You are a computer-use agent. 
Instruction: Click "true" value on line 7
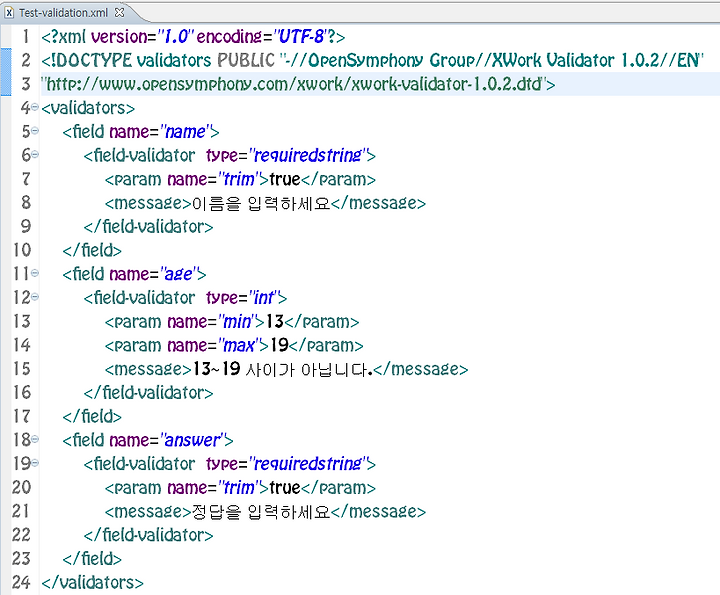tap(285, 179)
